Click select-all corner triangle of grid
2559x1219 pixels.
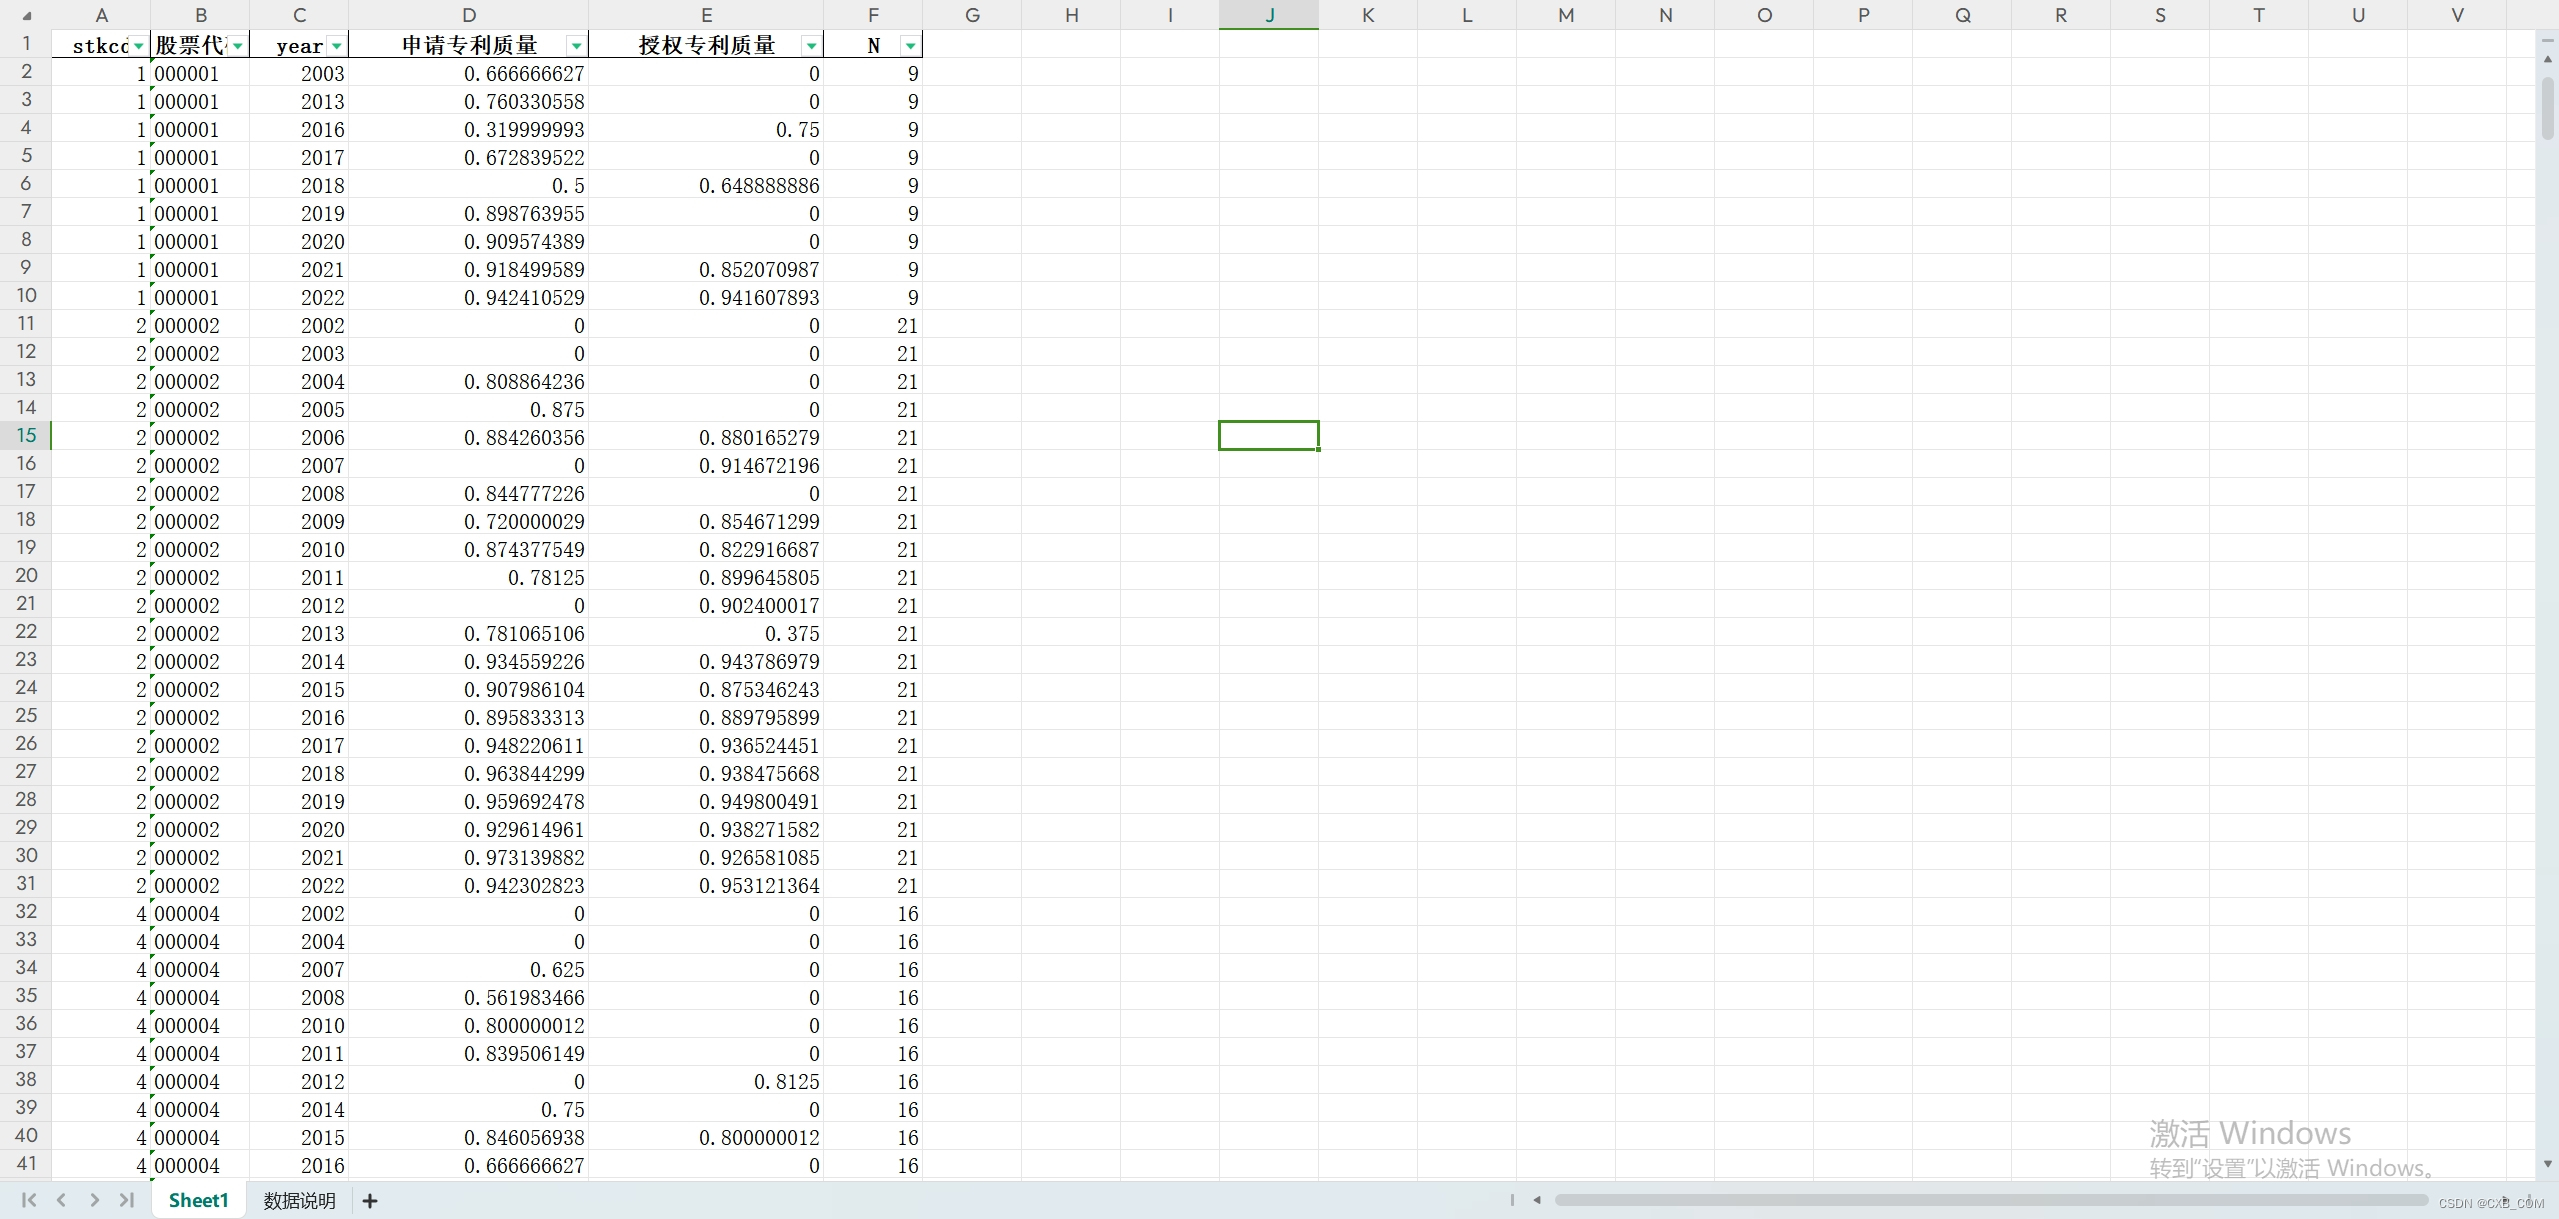(26, 15)
